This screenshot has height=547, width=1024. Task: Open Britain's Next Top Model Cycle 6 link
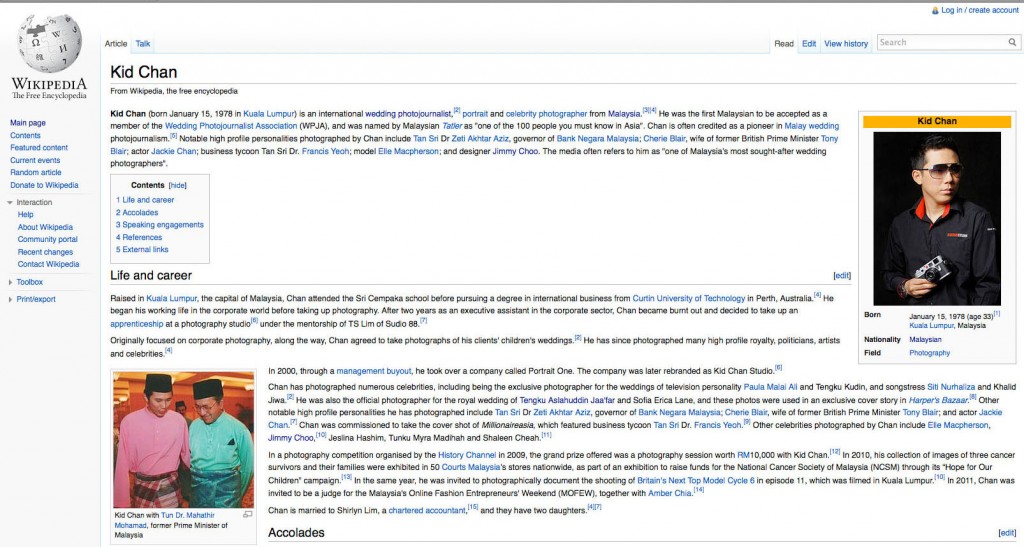coord(696,480)
